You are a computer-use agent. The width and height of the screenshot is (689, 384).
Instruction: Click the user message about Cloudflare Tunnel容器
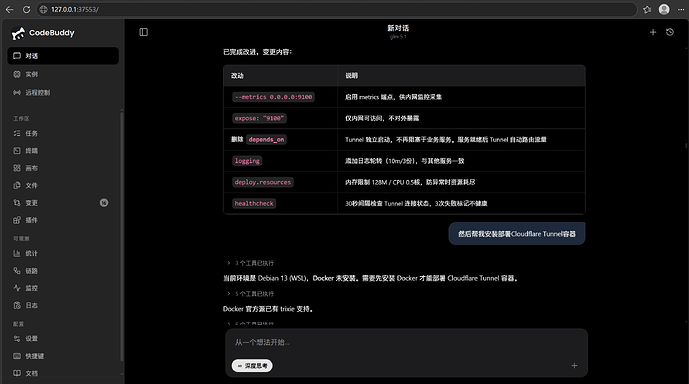517,234
